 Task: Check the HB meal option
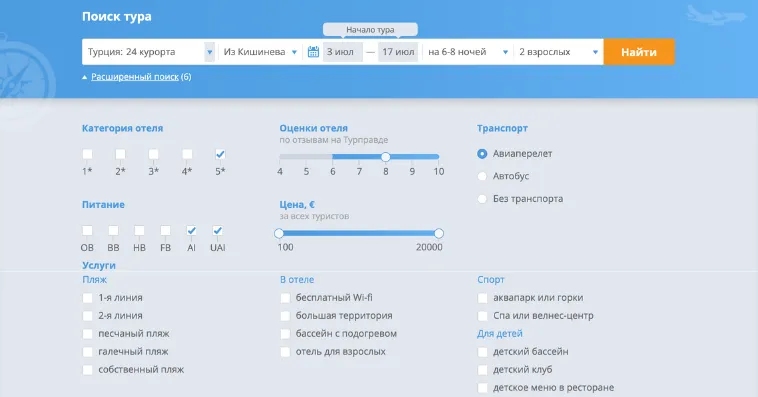click(x=139, y=231)
